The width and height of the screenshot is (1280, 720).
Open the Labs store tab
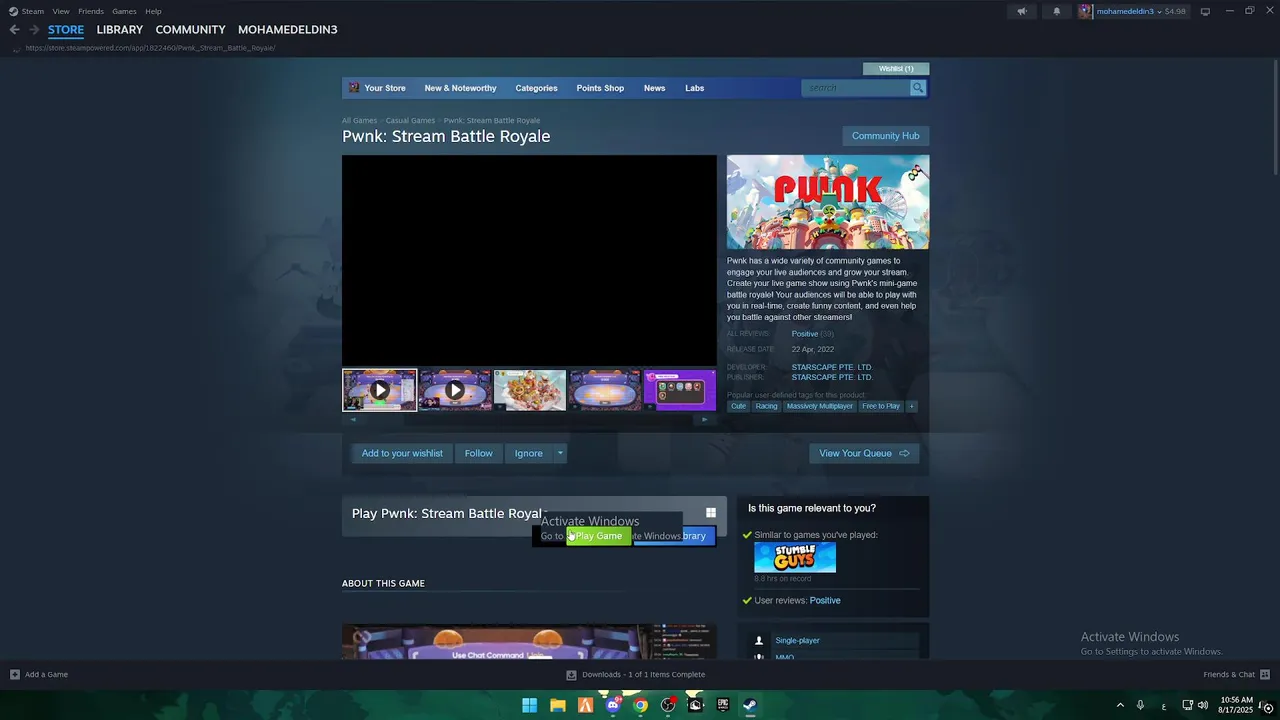pos(694,88)
